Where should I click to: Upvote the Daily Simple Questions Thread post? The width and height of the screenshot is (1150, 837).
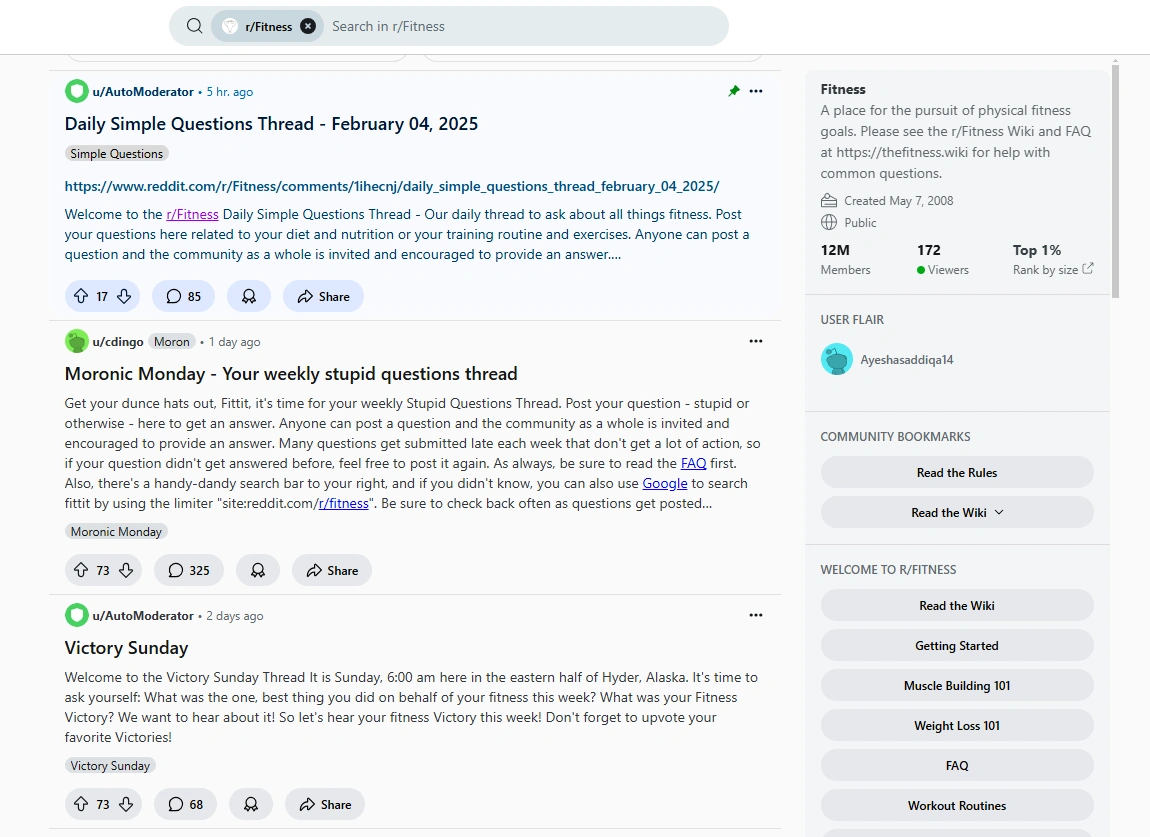(81, 296)
